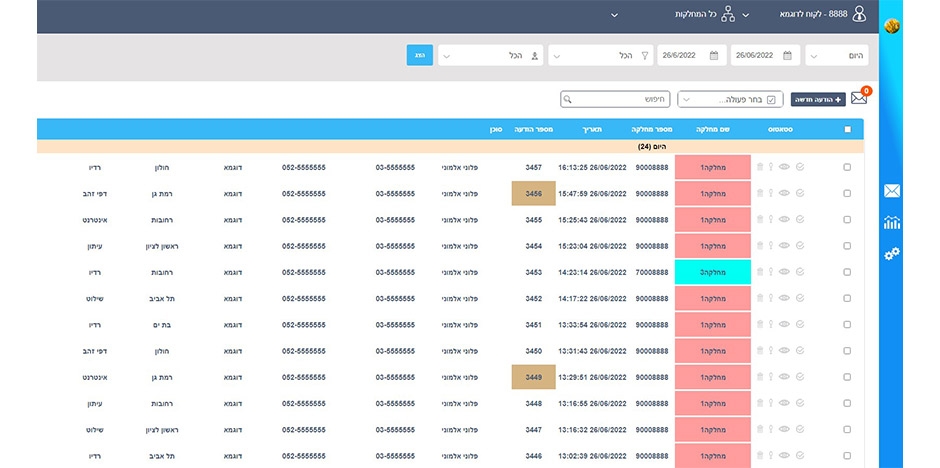This screenshot has height=468, width=940.
Task: Sort by the שם מחלקה column header
Action: (x=713, y=129)
